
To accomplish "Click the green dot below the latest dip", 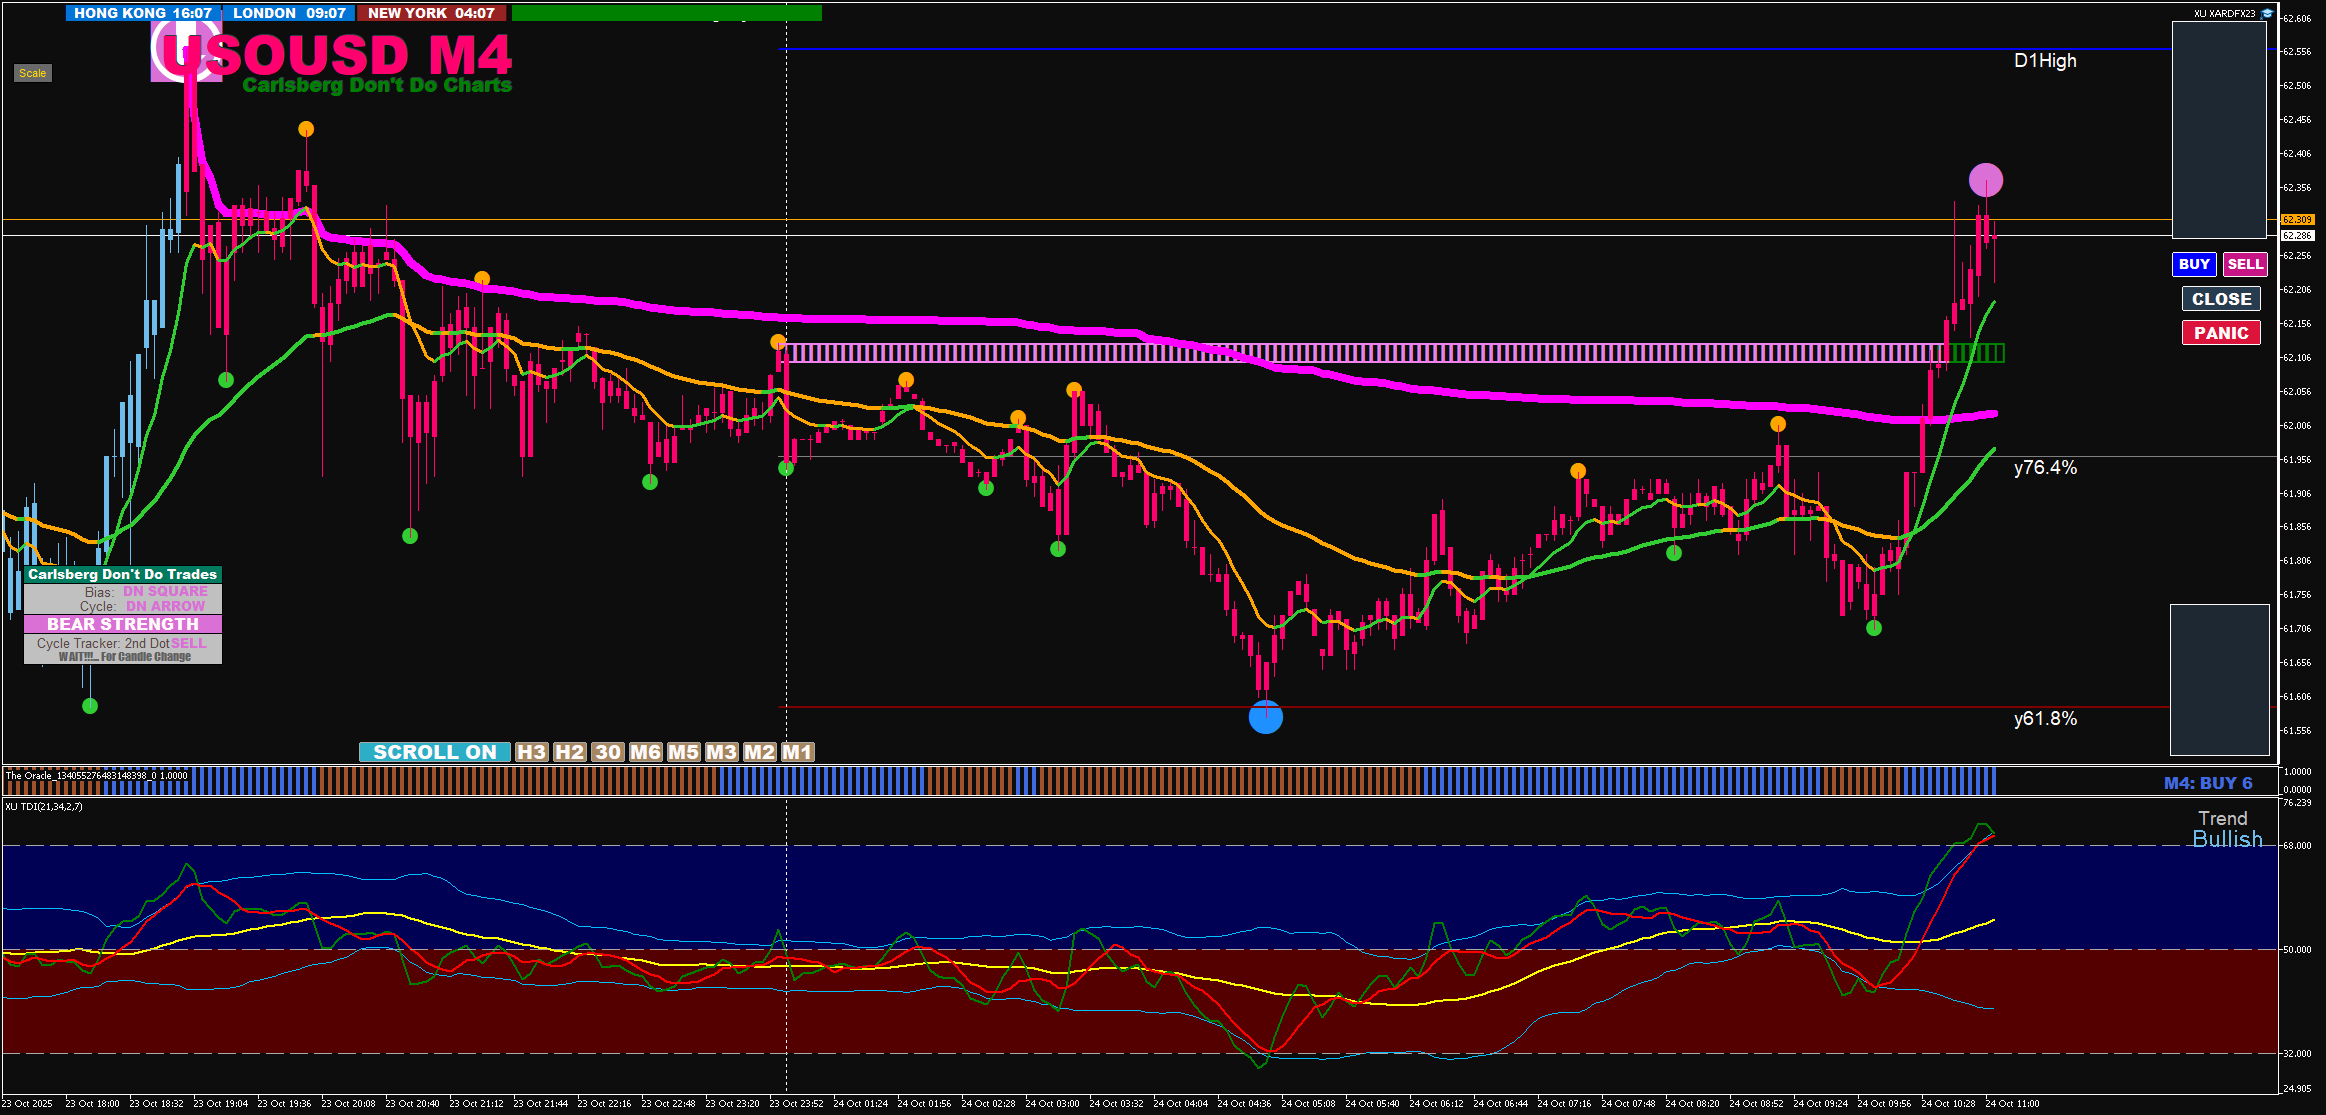I will coord(1874,628).
